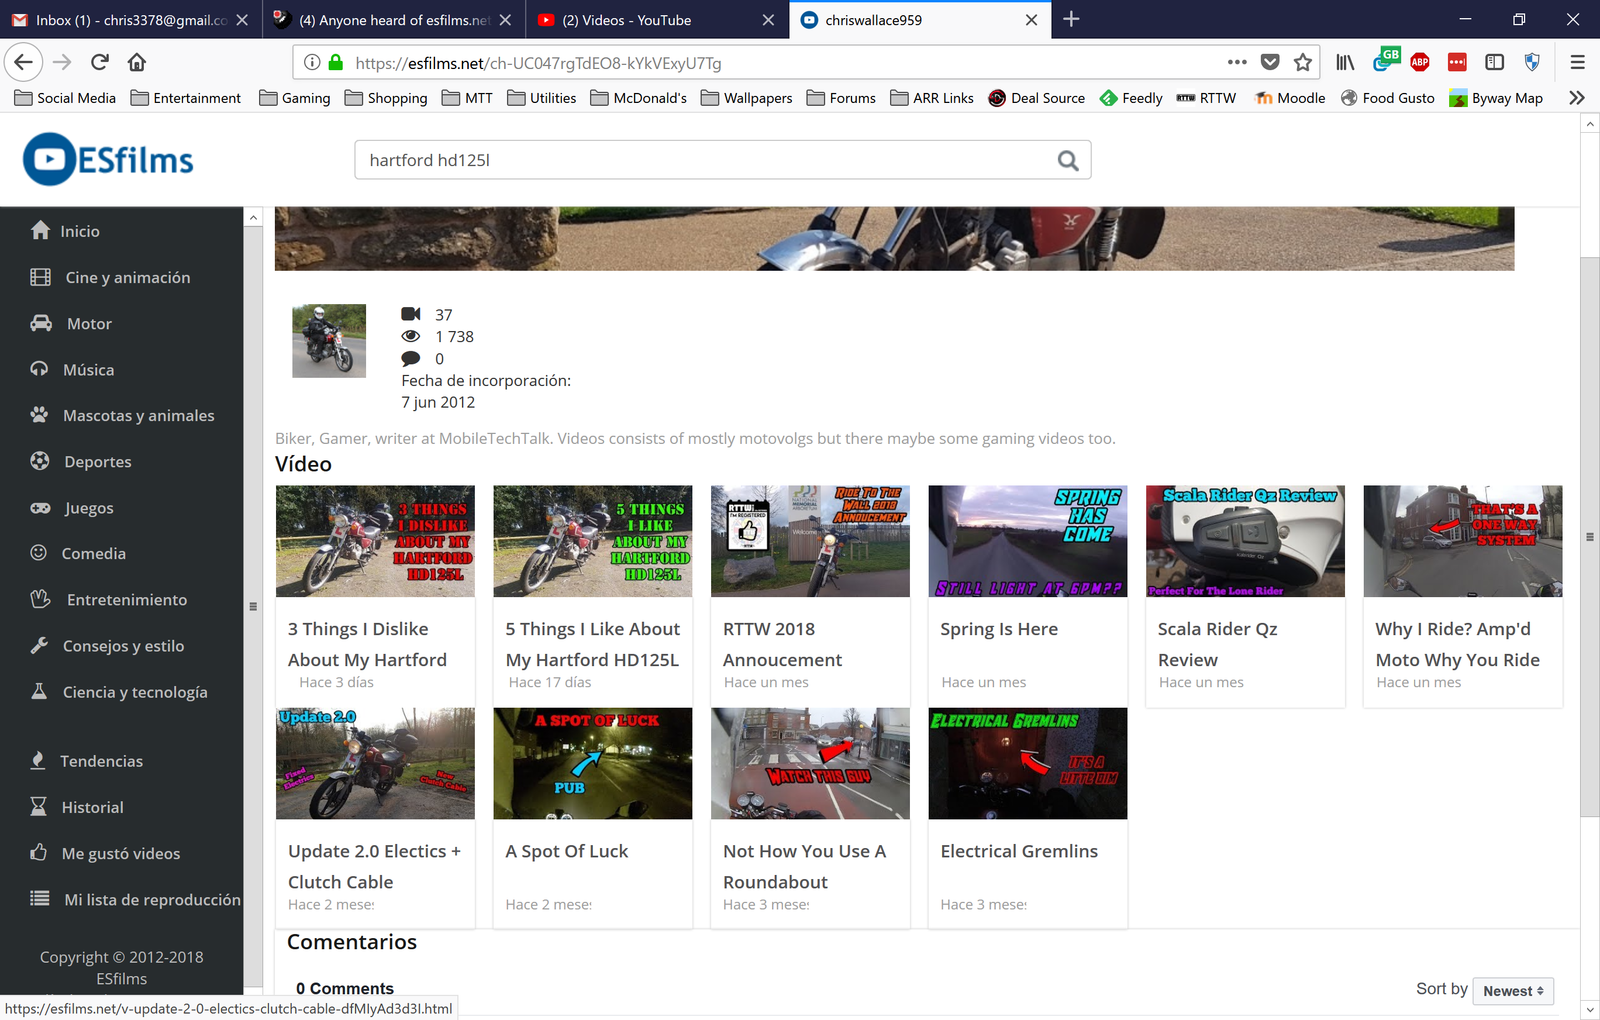
Task: Open the page actions three-dots menu
Action: point(1237,62)
